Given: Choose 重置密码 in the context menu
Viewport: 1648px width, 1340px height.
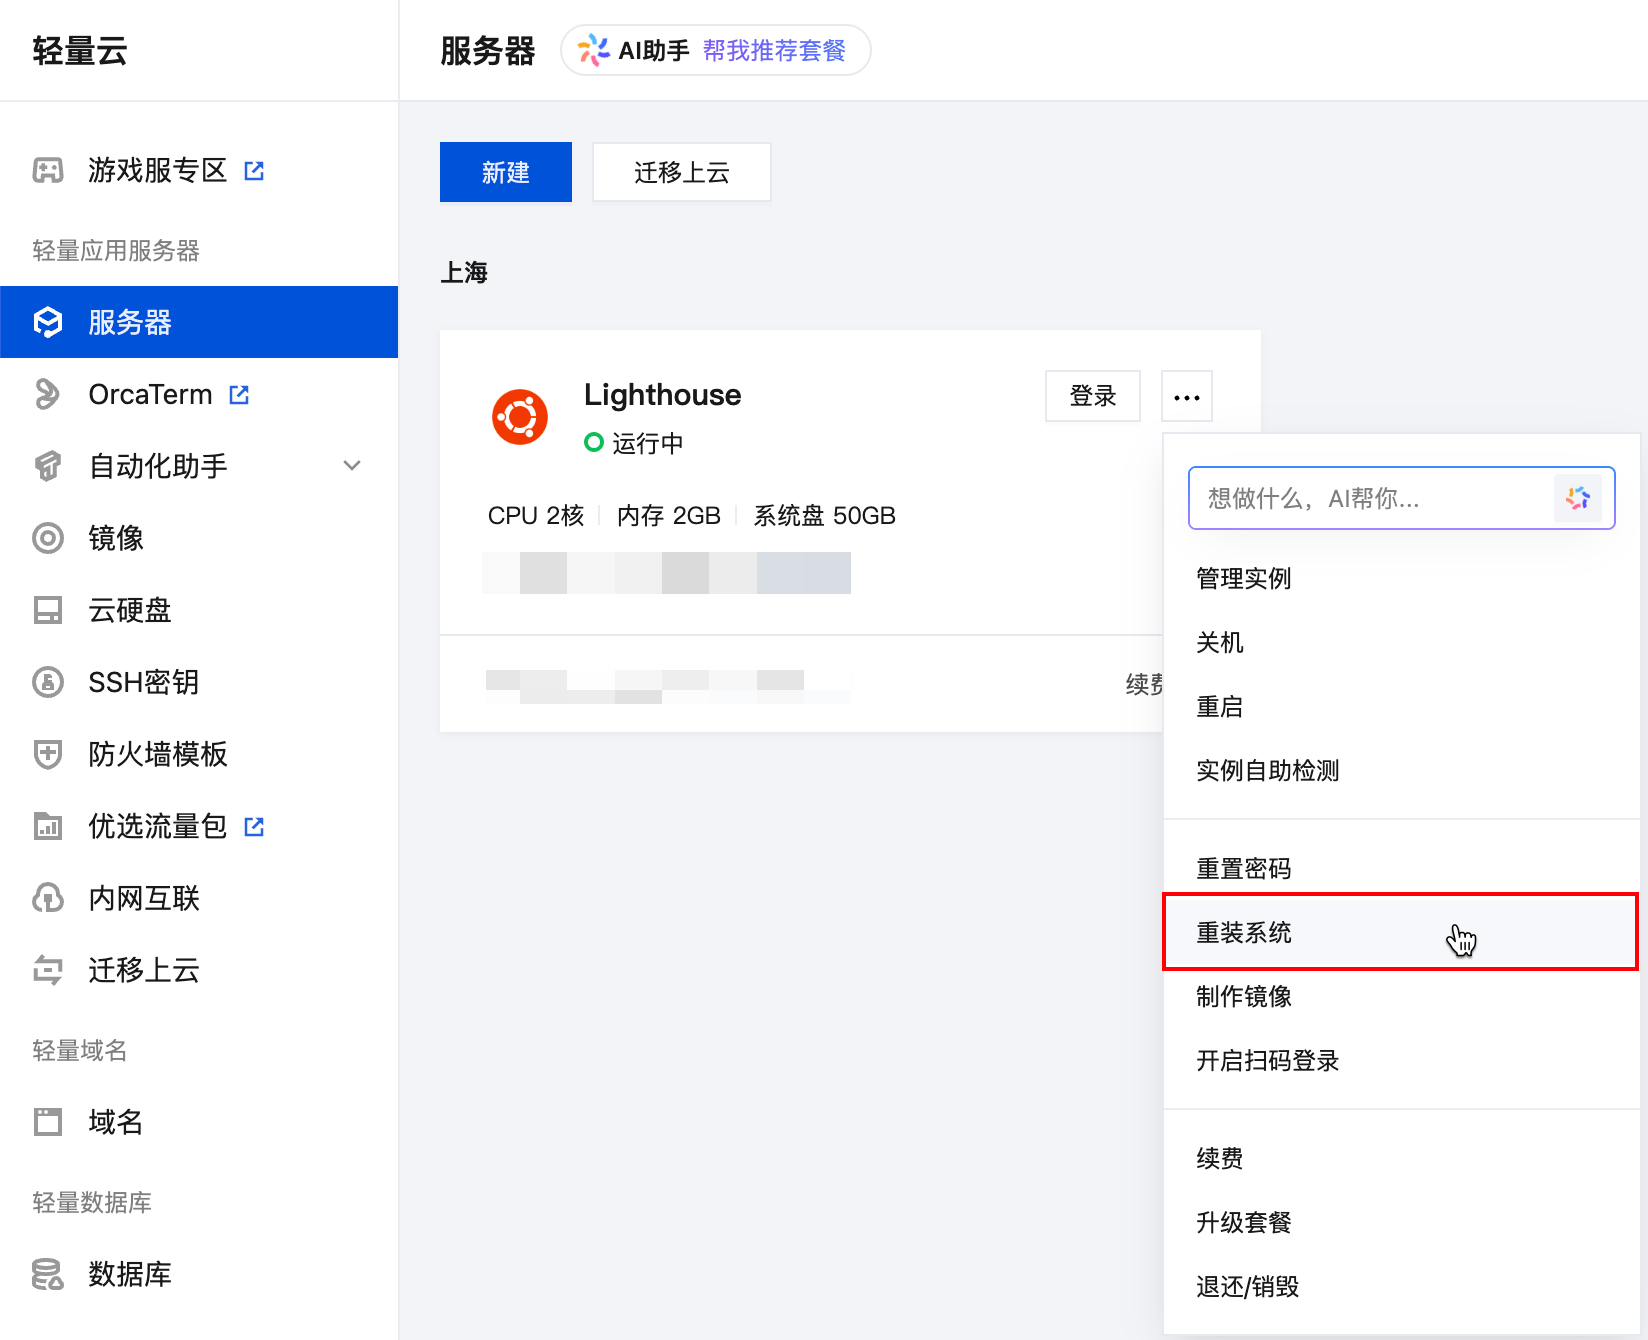Looking at the screenshot, I should click(x=1243, y=867).
